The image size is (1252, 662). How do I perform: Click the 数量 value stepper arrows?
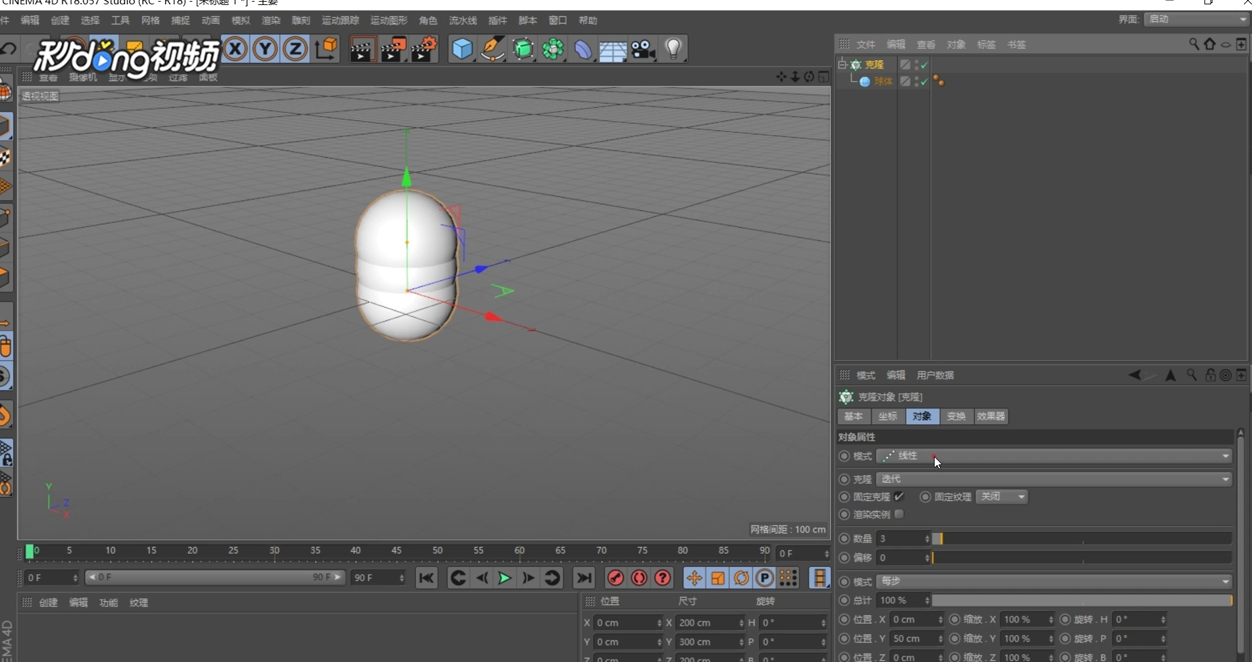click(x=927, y=538)
